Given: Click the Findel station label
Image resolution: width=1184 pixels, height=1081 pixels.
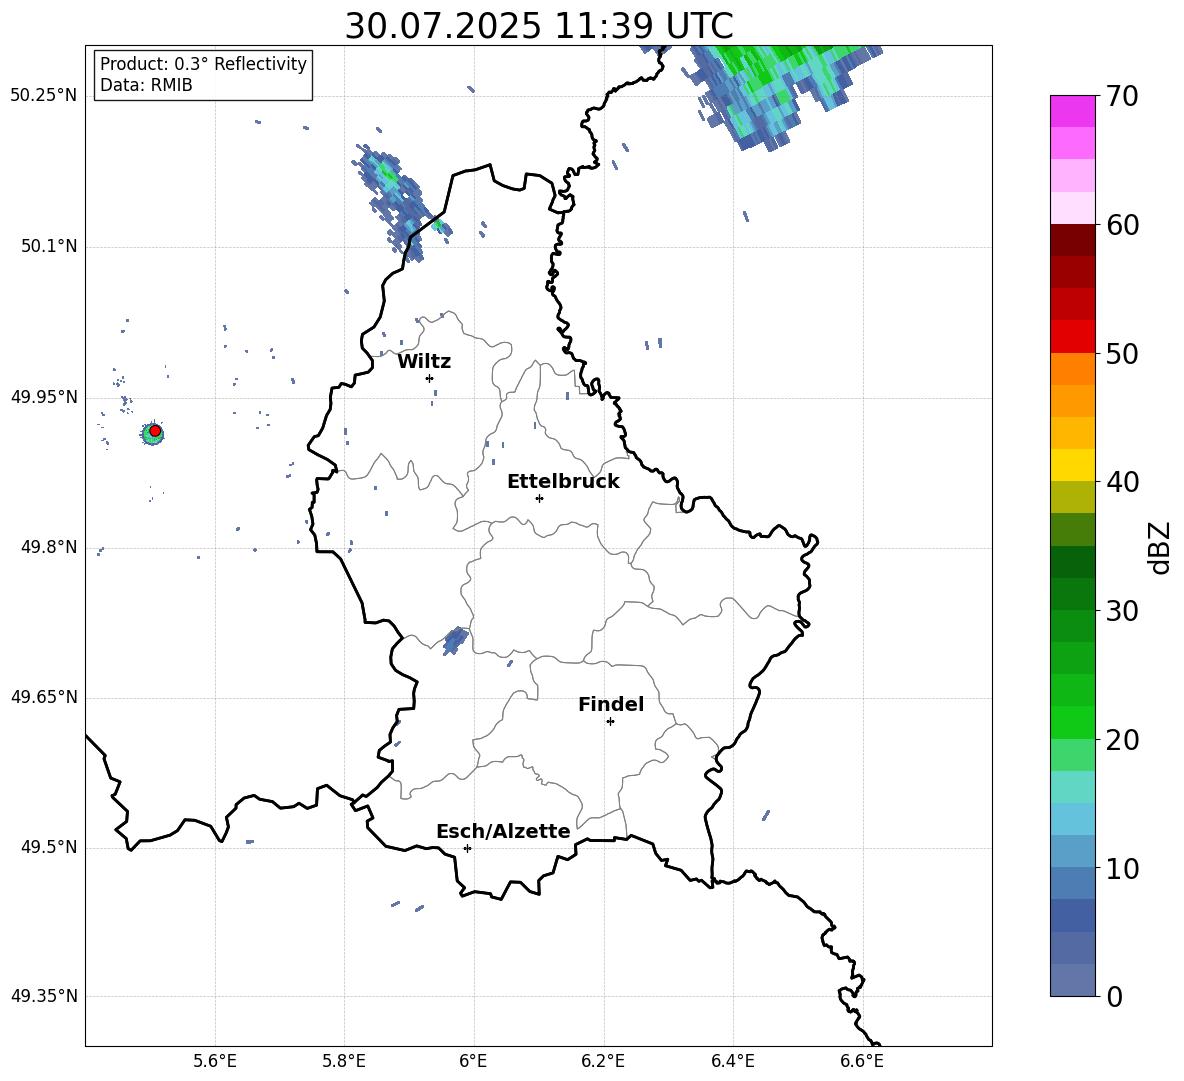Looking at the screenshot, I should (611, 704).
